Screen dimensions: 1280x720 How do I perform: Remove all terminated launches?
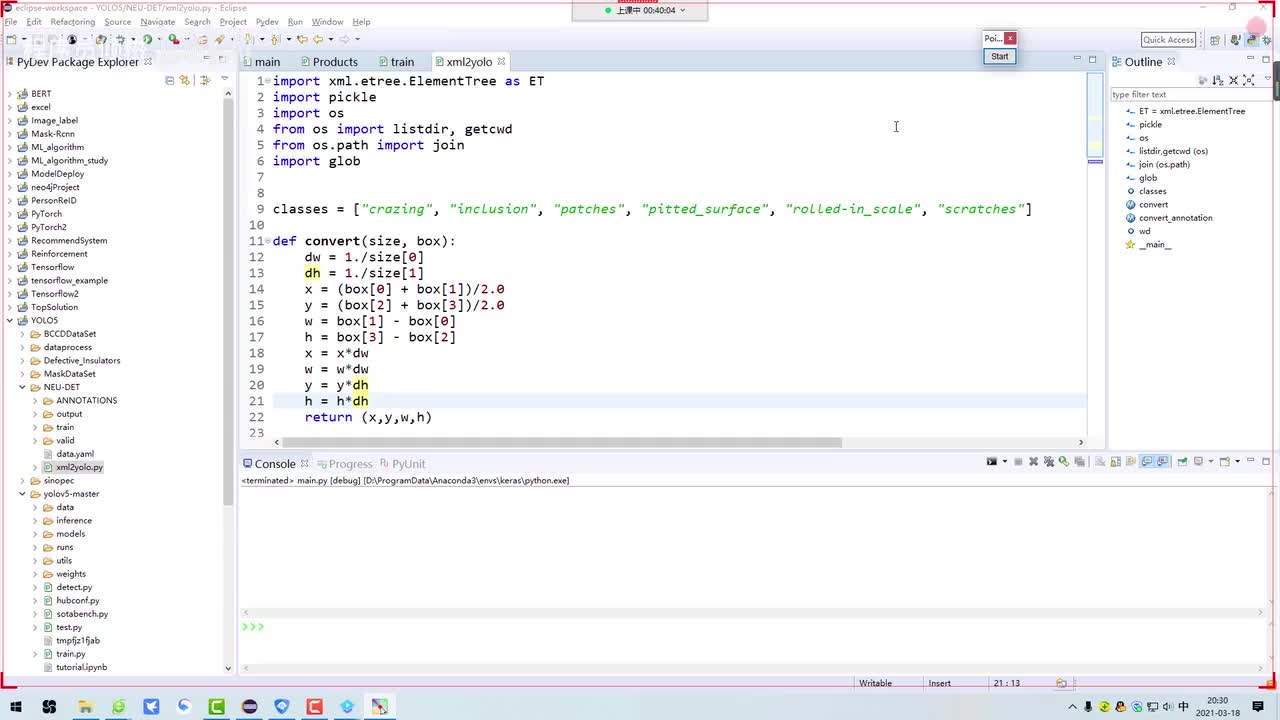(x=1048, y=462)
